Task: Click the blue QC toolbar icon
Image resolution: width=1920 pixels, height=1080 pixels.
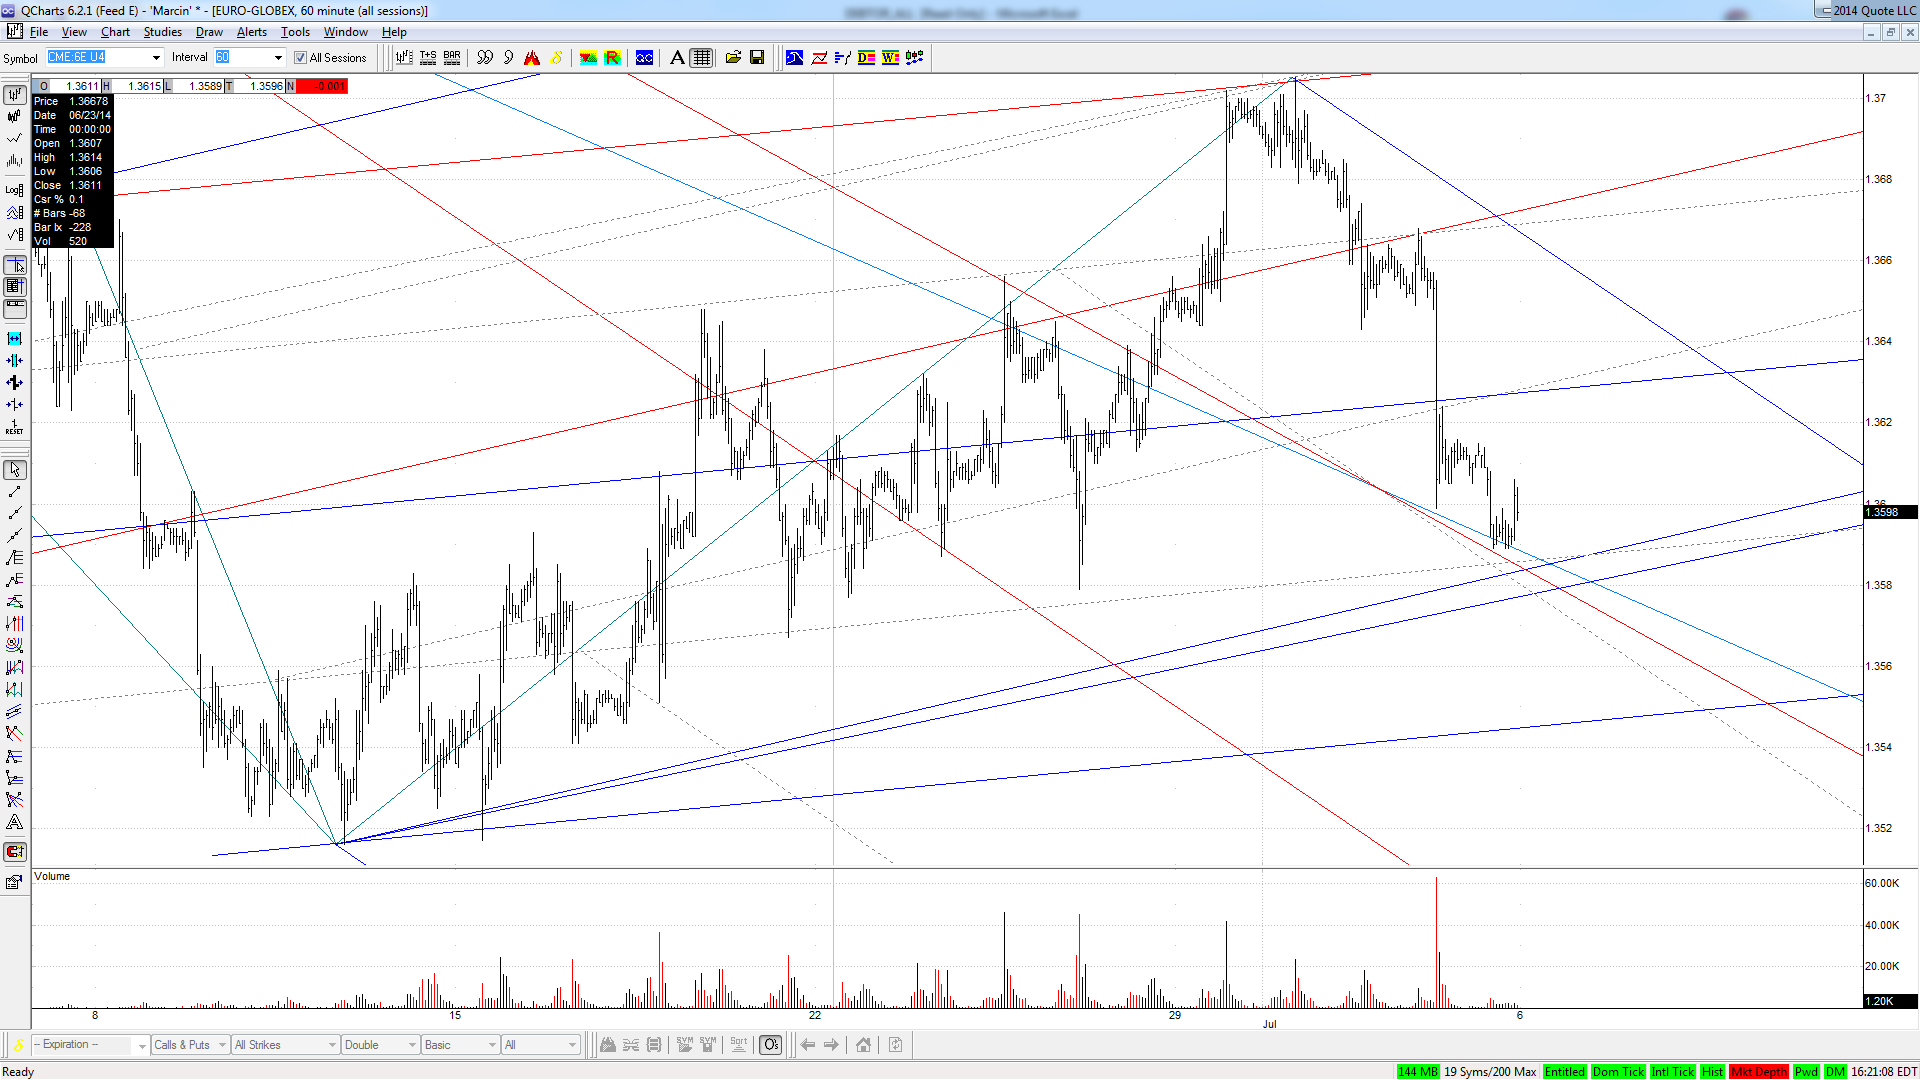Action: click(x=644, y=58)
